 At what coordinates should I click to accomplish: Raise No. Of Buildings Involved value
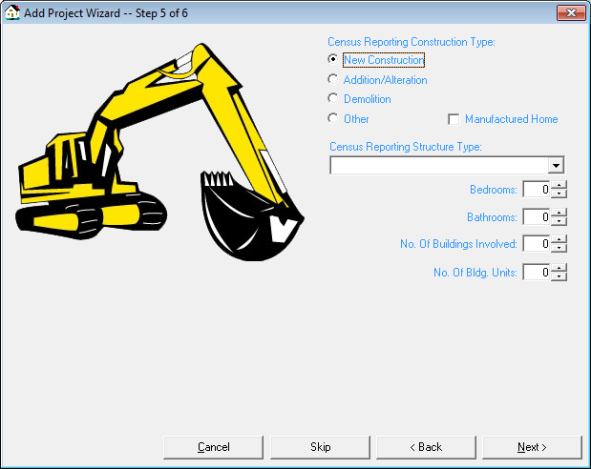tap(559, 240)
